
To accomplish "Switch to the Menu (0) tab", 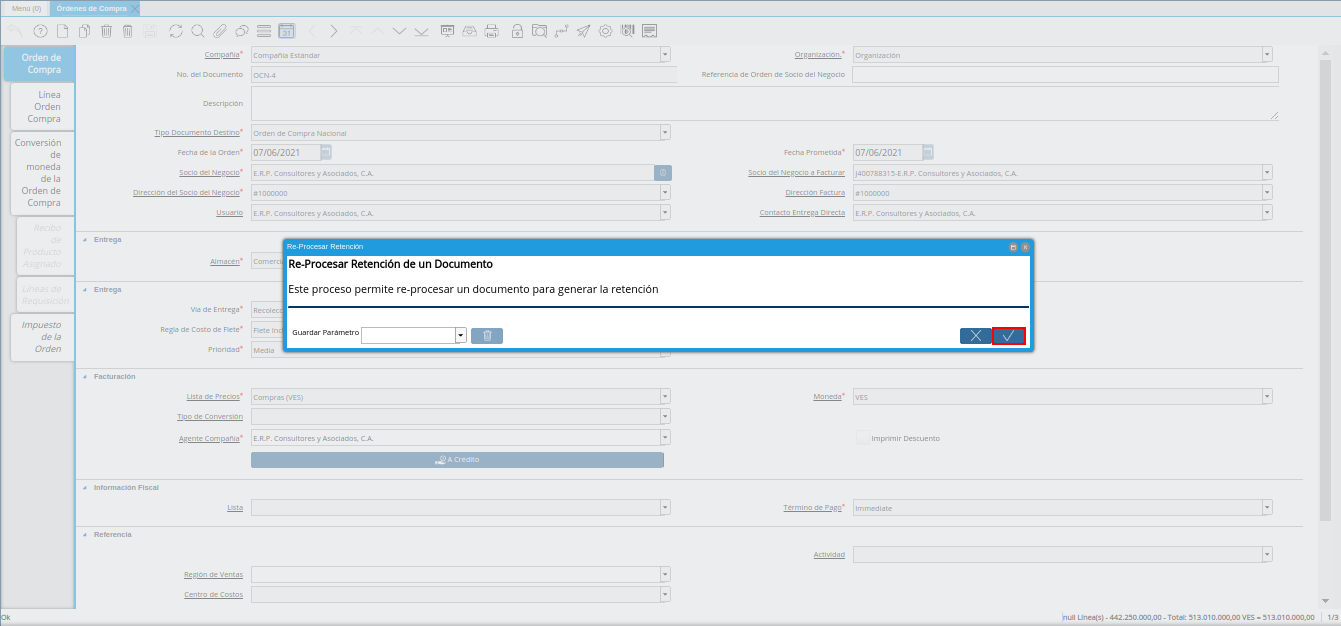I will coord(26,8).
